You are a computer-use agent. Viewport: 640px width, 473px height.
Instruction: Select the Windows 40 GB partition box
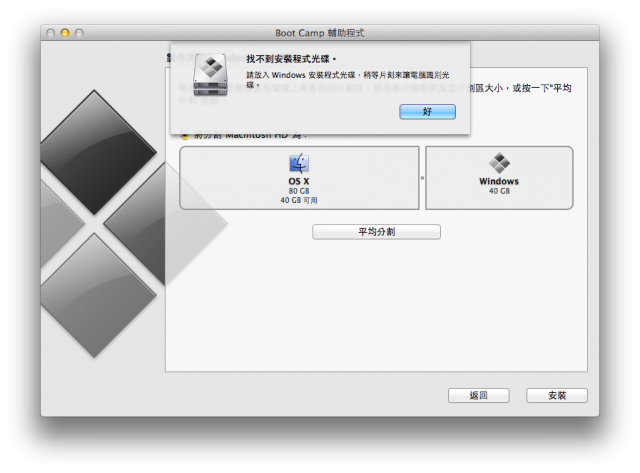click(499, 178)
